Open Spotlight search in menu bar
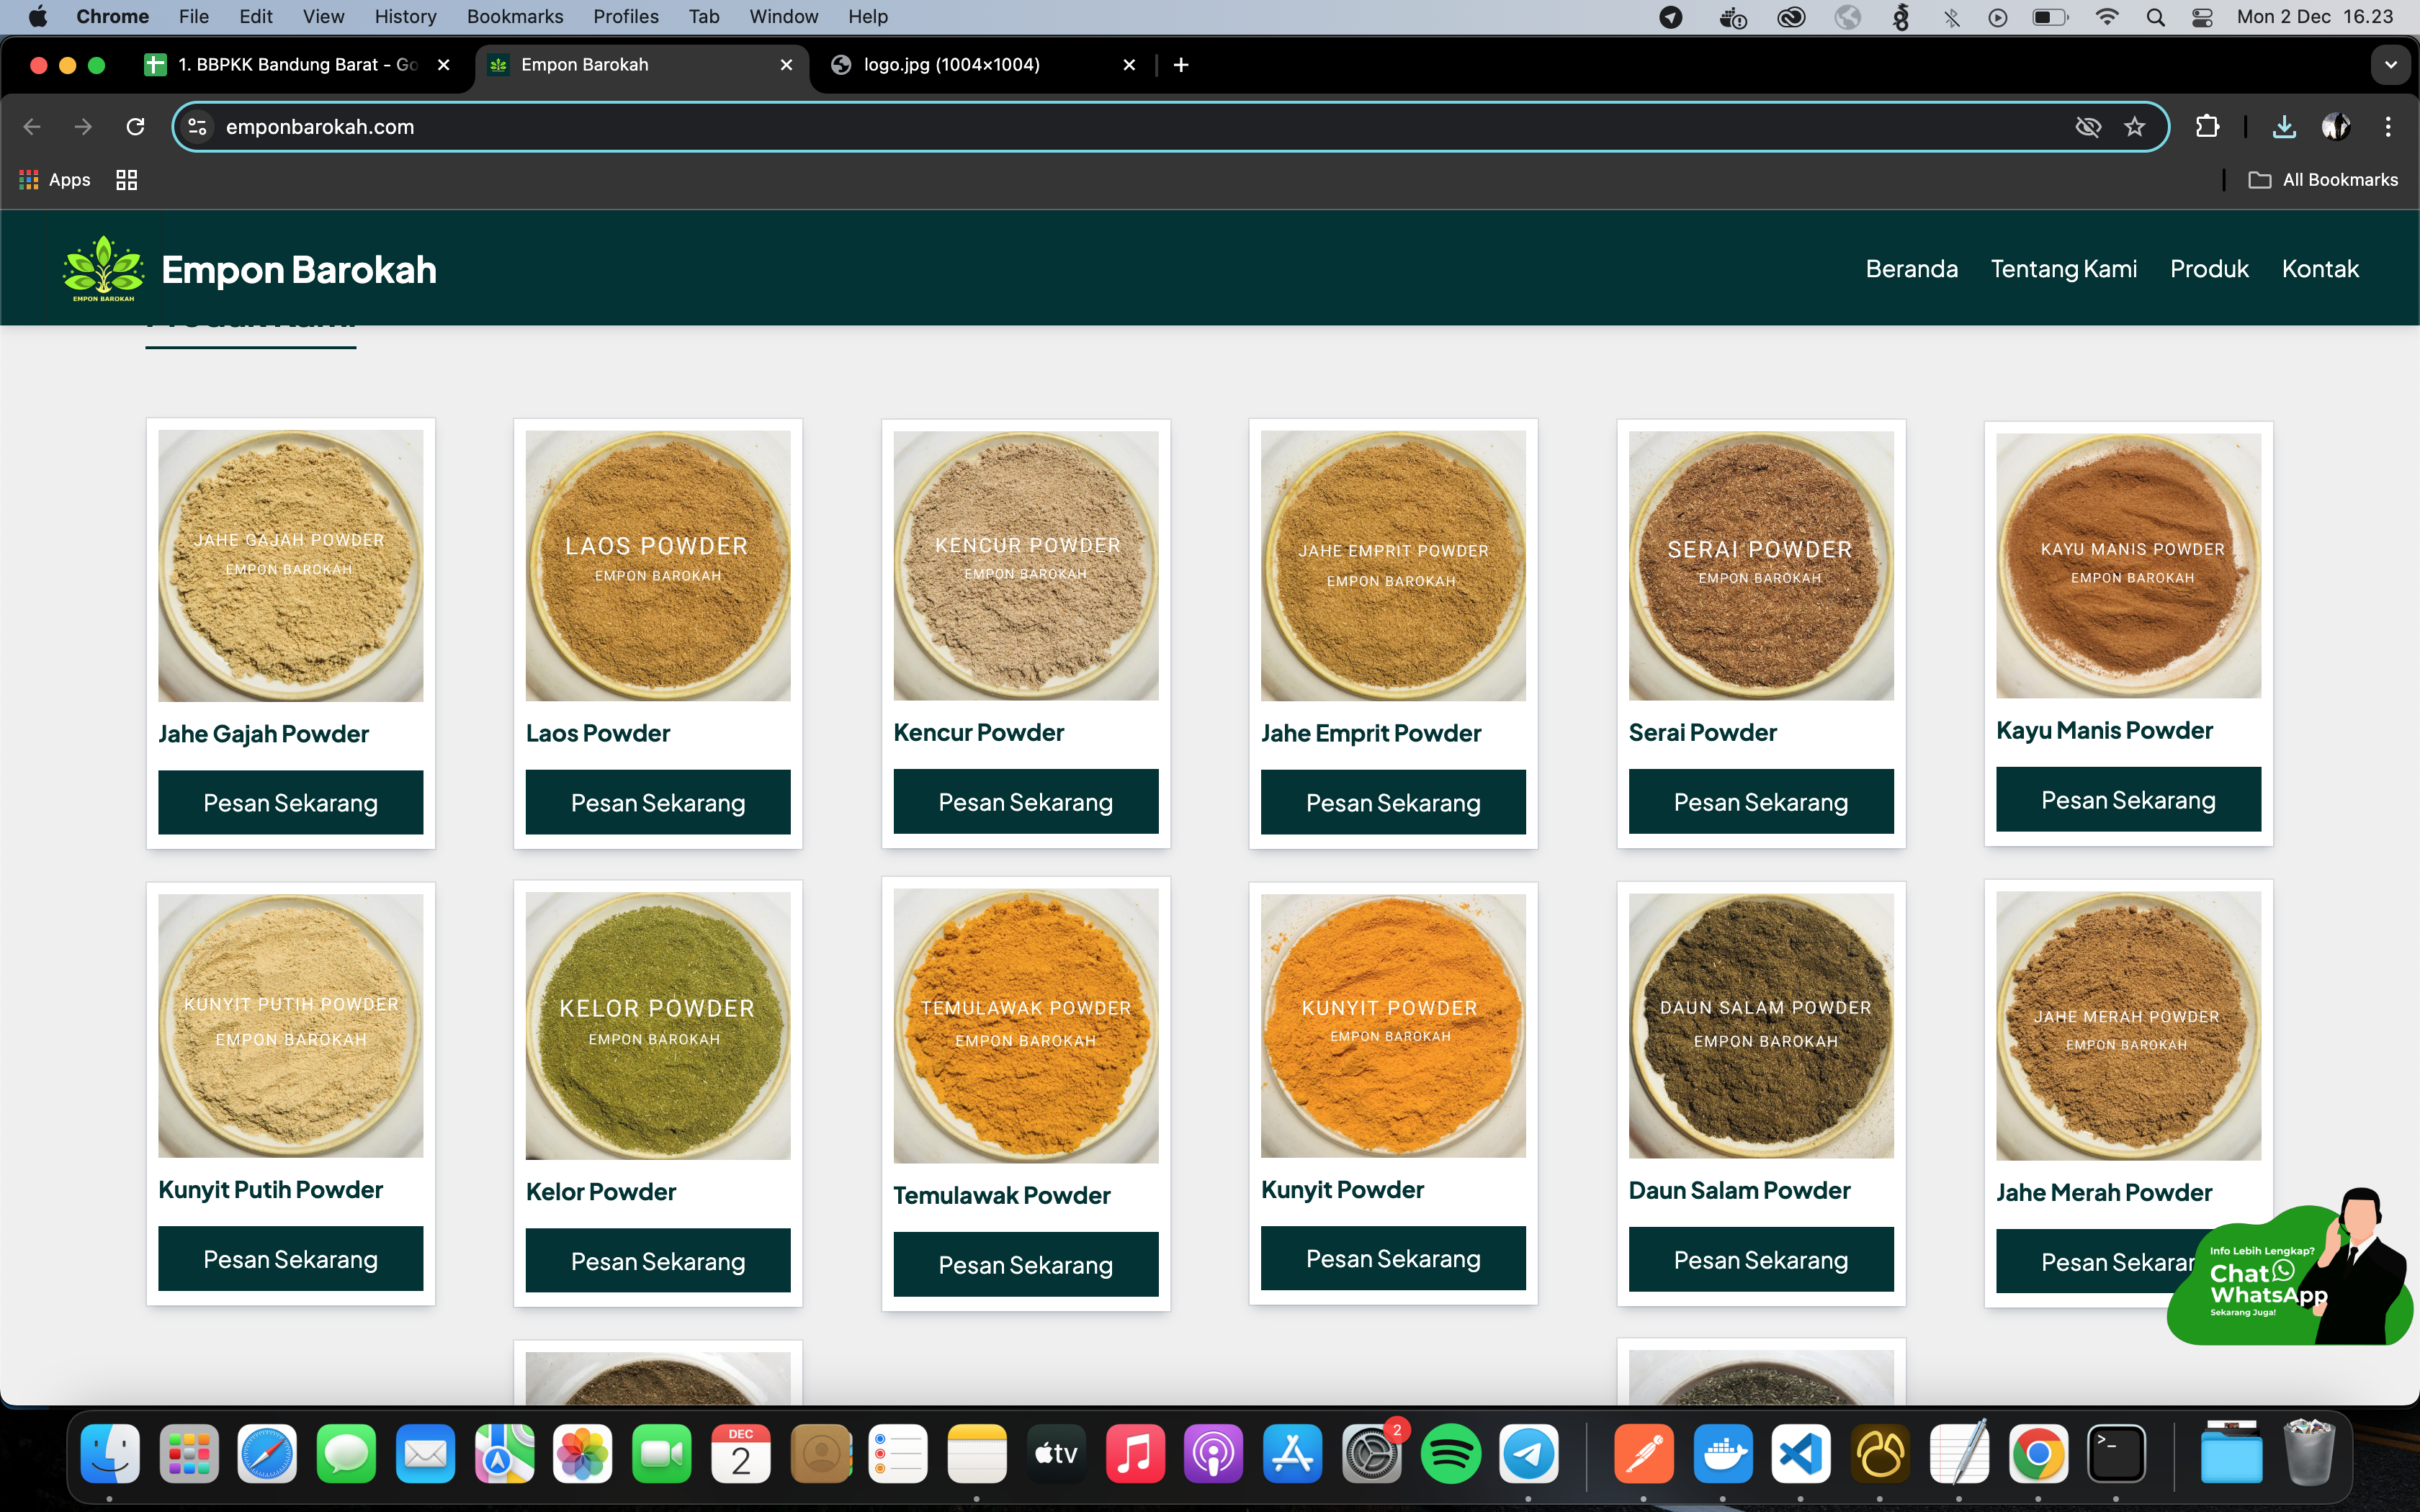Image resolution: width=2420 pixels, height=1512 pixels. pyautogui.click(x=2156, y=17)
